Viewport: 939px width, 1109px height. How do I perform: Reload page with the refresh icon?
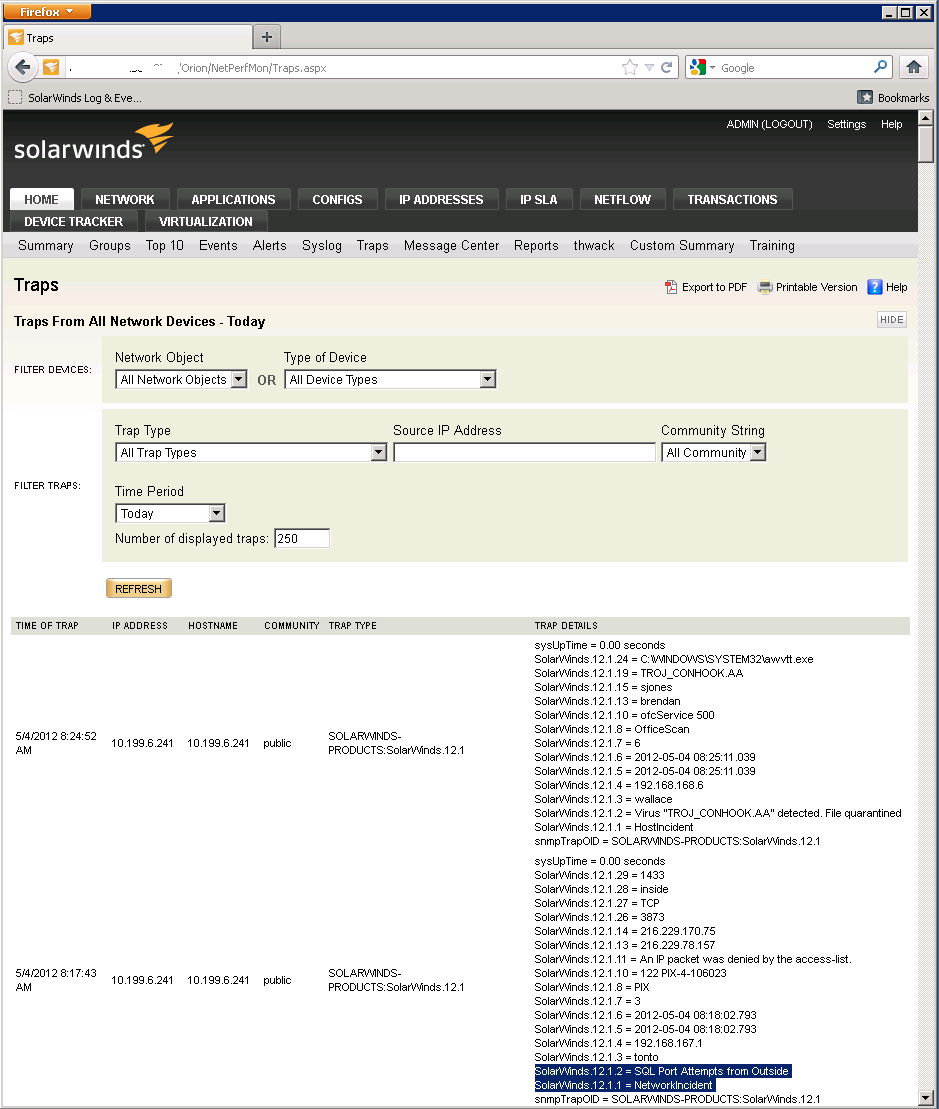666,67
